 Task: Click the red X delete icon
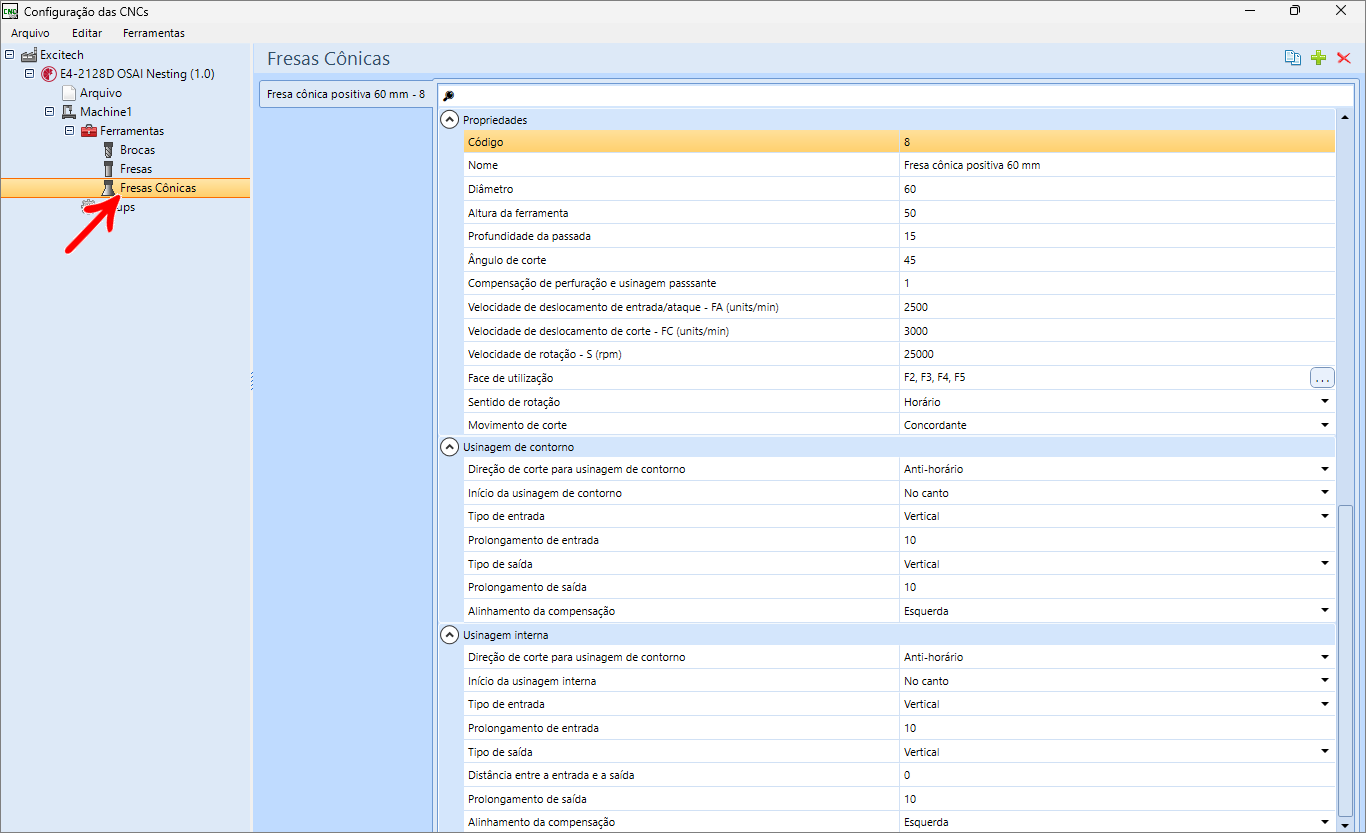[x=1344, y=58]
